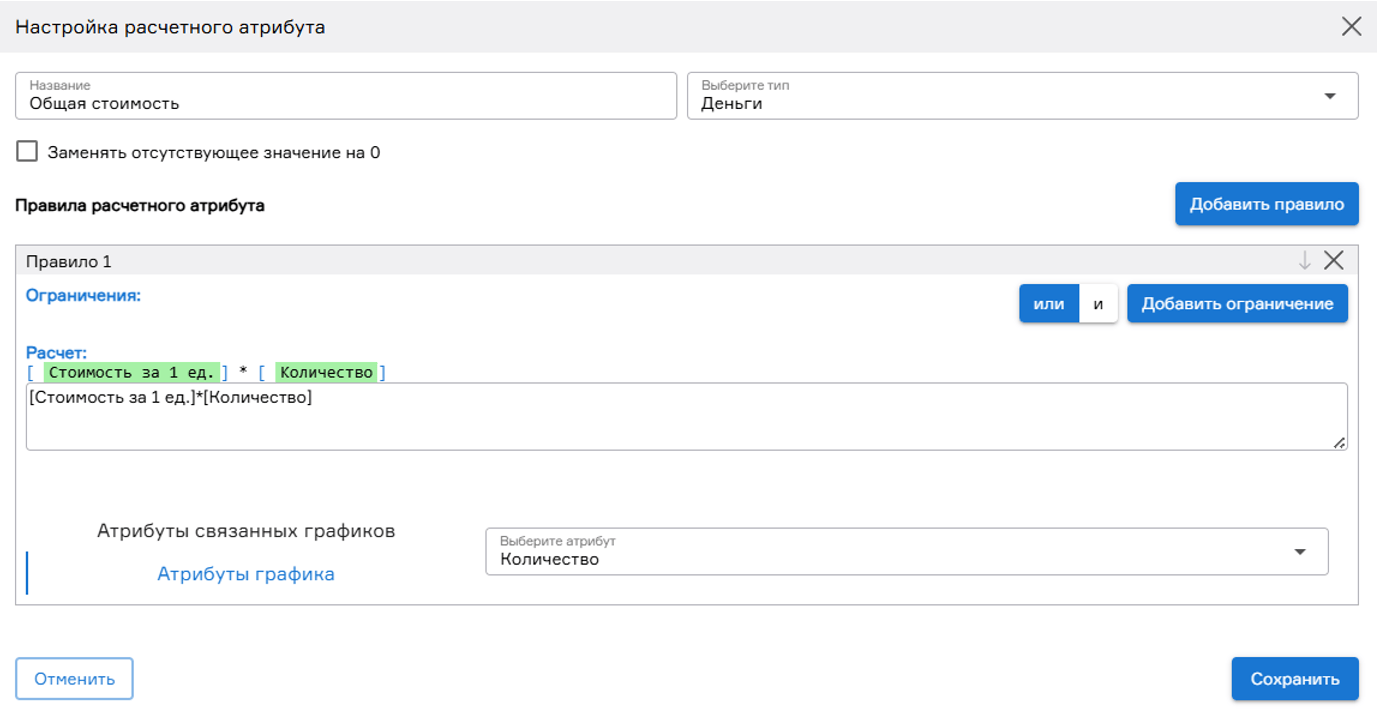Click the formula textarea resize handle

[1339, 442]
